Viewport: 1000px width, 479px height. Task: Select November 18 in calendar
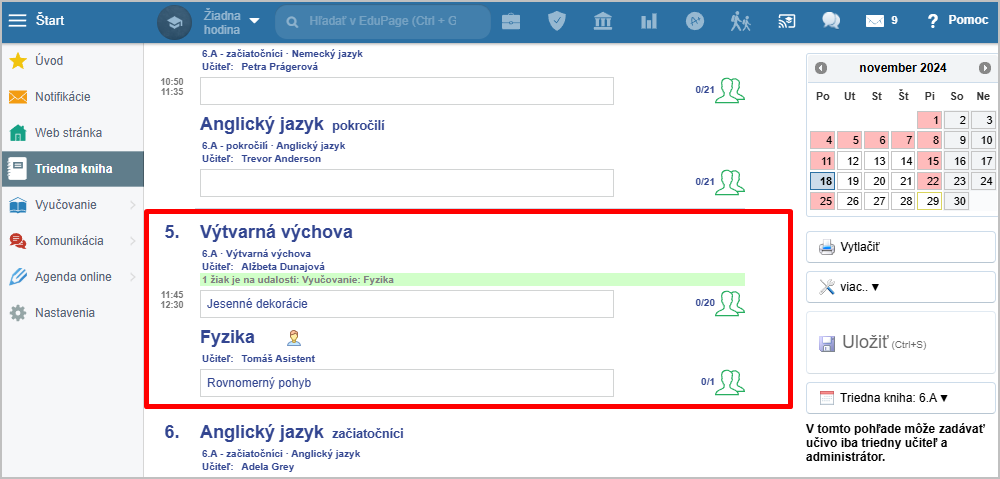point(823,181)
